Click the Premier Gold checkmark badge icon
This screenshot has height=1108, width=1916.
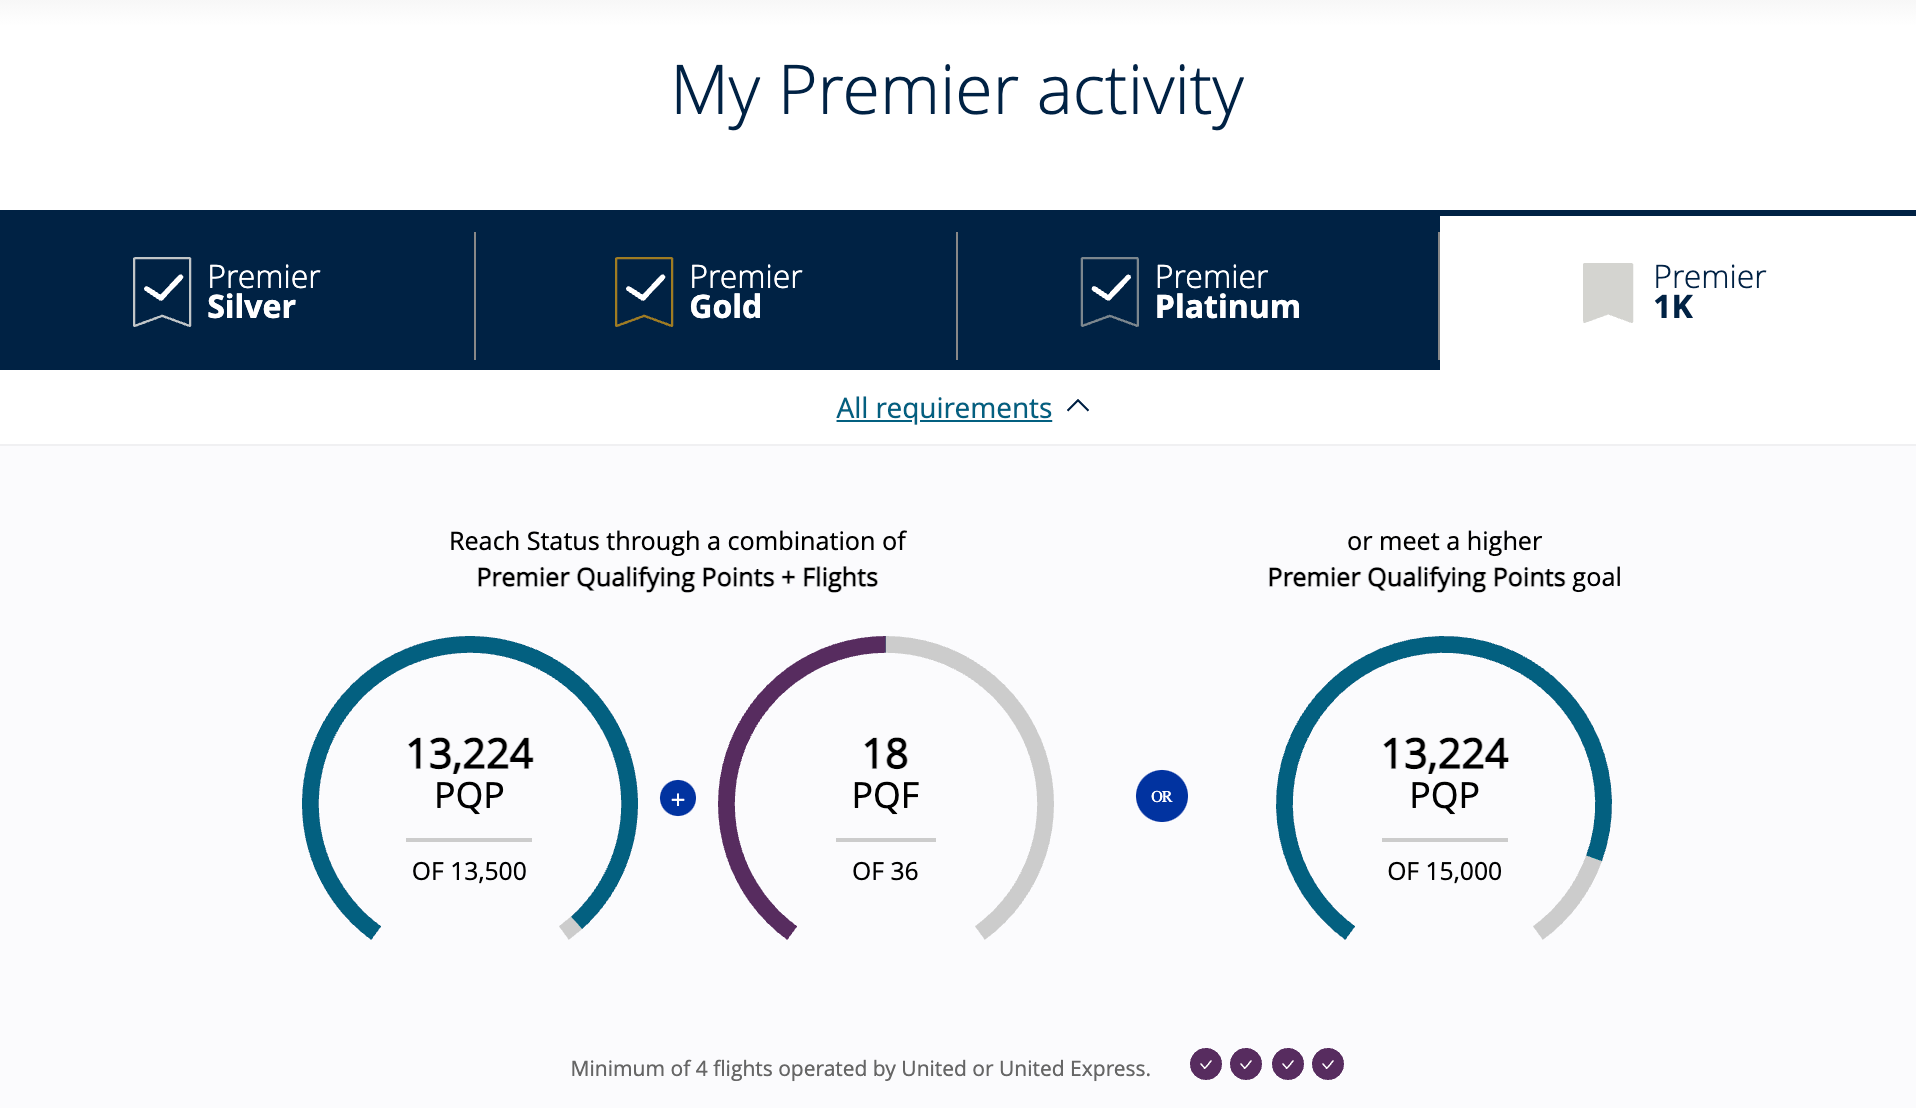[x=644, y=291]
